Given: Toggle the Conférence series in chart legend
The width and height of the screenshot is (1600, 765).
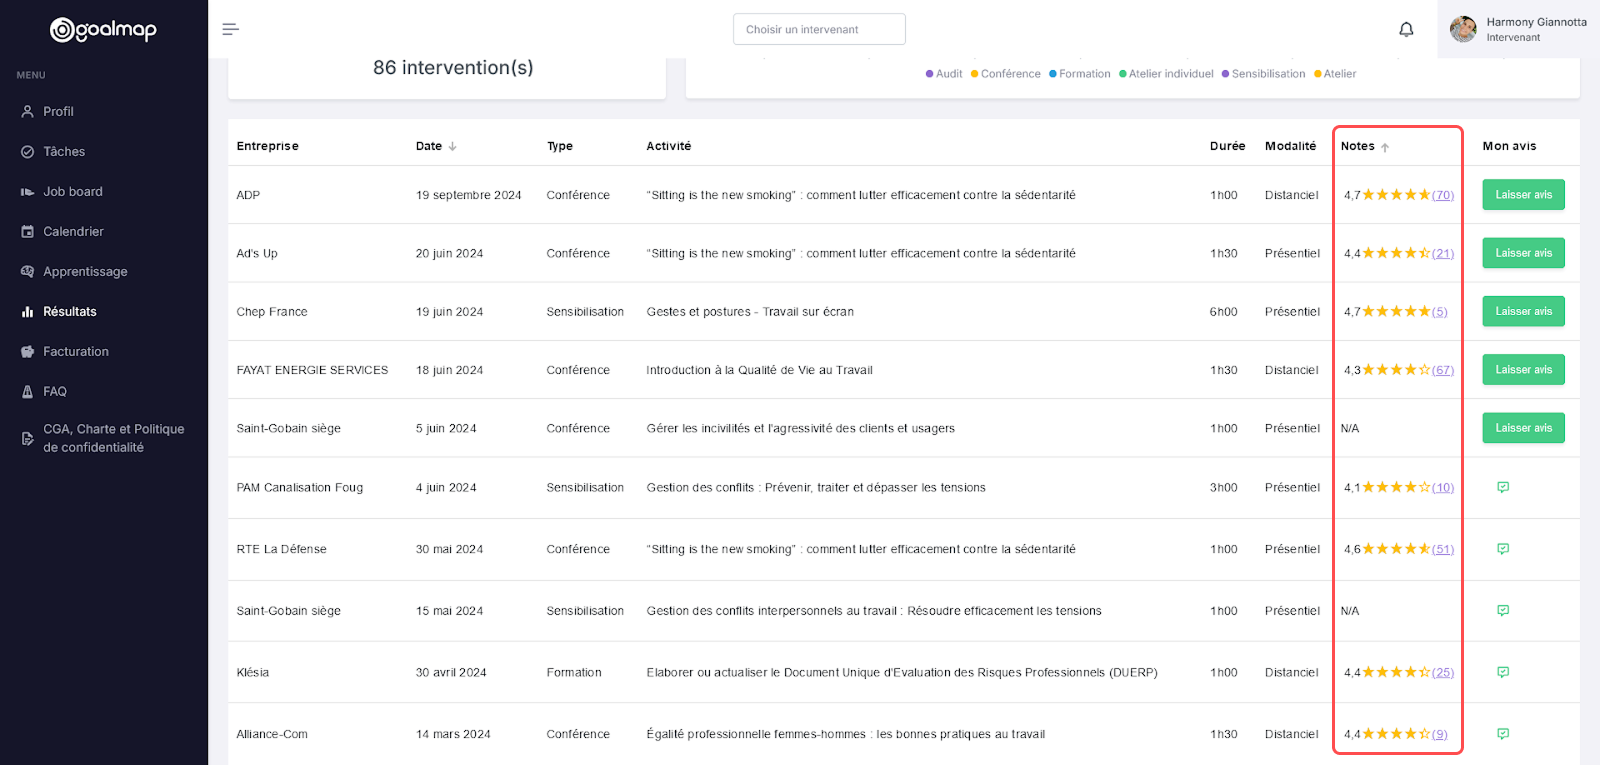Looking at the screenshot, I should (x=1006, y=74).
